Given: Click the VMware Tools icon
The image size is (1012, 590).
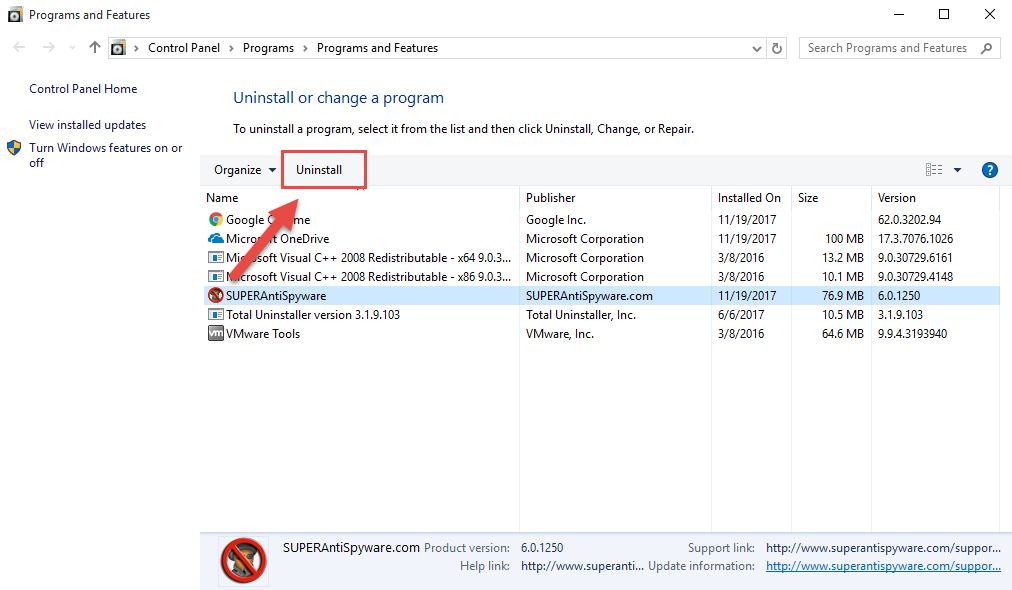Looking at the screenshot, I should (x=216, y=334).
